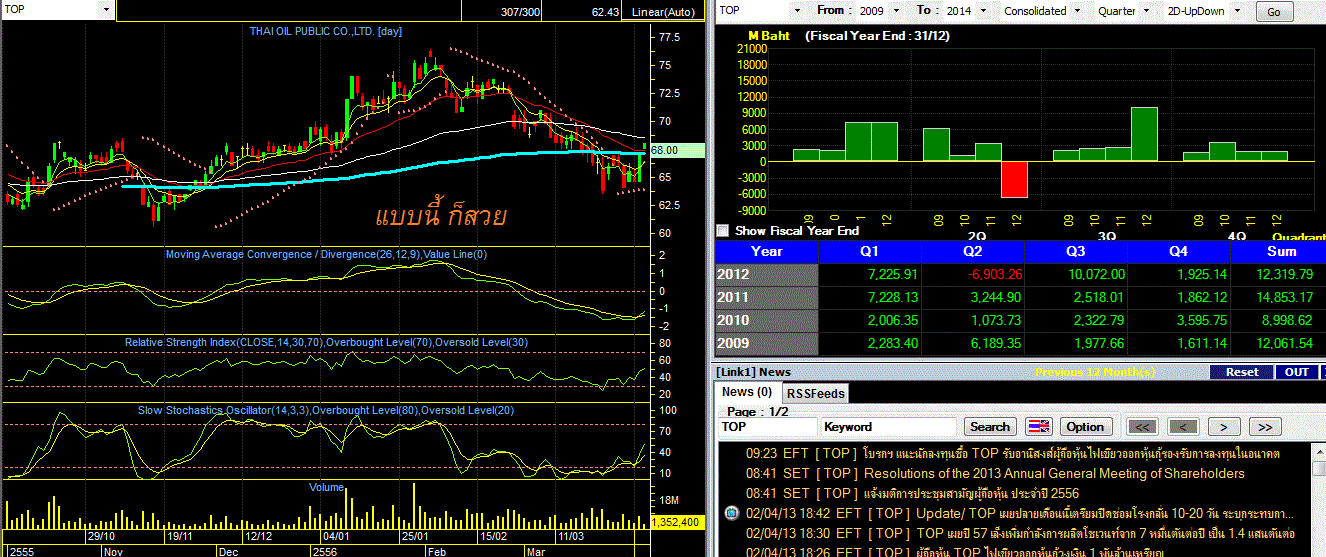Viewport: 1326px width, 557px height.
Task: Go to previous news page (<)
Action: point(1183,427)
